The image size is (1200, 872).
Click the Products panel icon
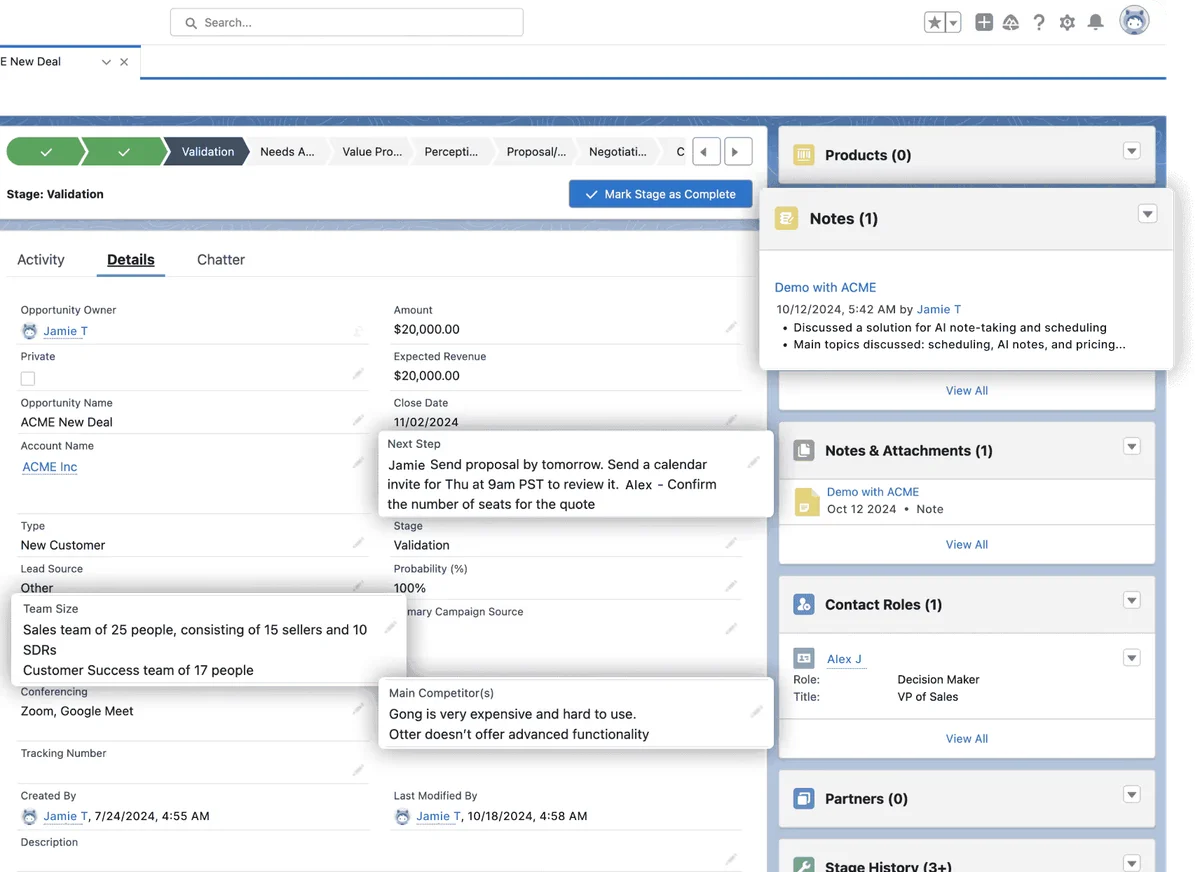pos(806,155)
